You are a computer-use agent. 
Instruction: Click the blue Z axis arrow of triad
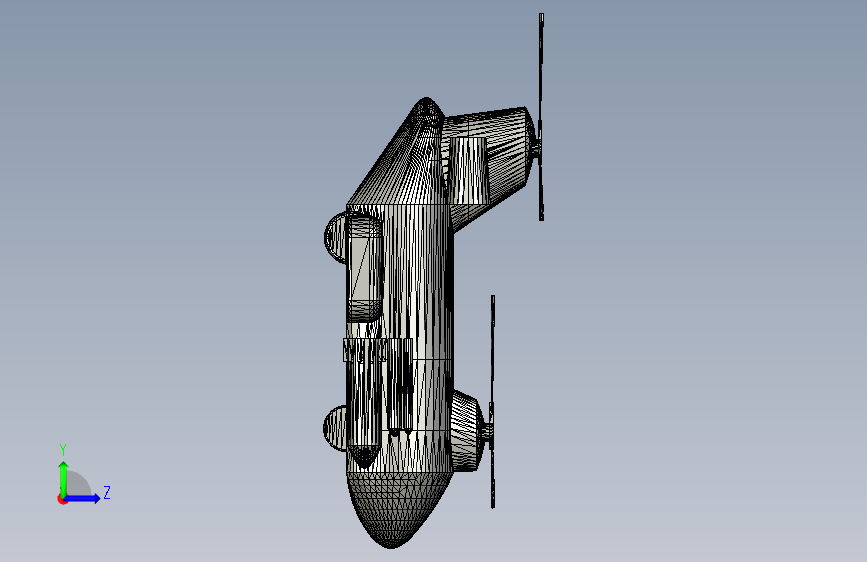pyautogui.click(x=82, y=498)
